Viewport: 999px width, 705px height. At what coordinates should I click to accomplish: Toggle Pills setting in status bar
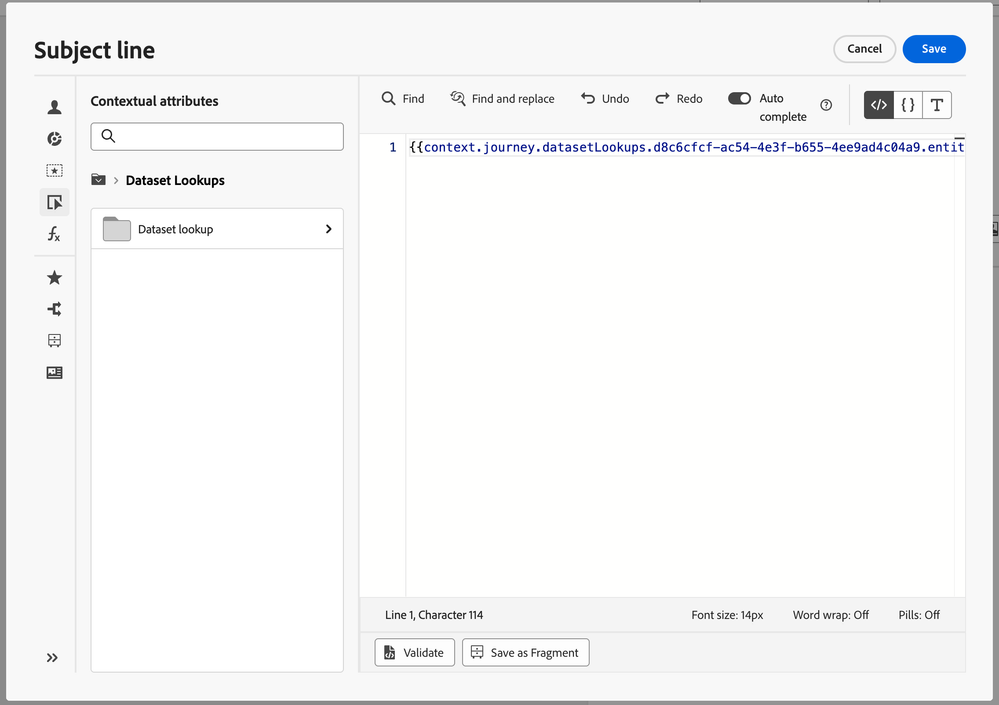point(919,615)
